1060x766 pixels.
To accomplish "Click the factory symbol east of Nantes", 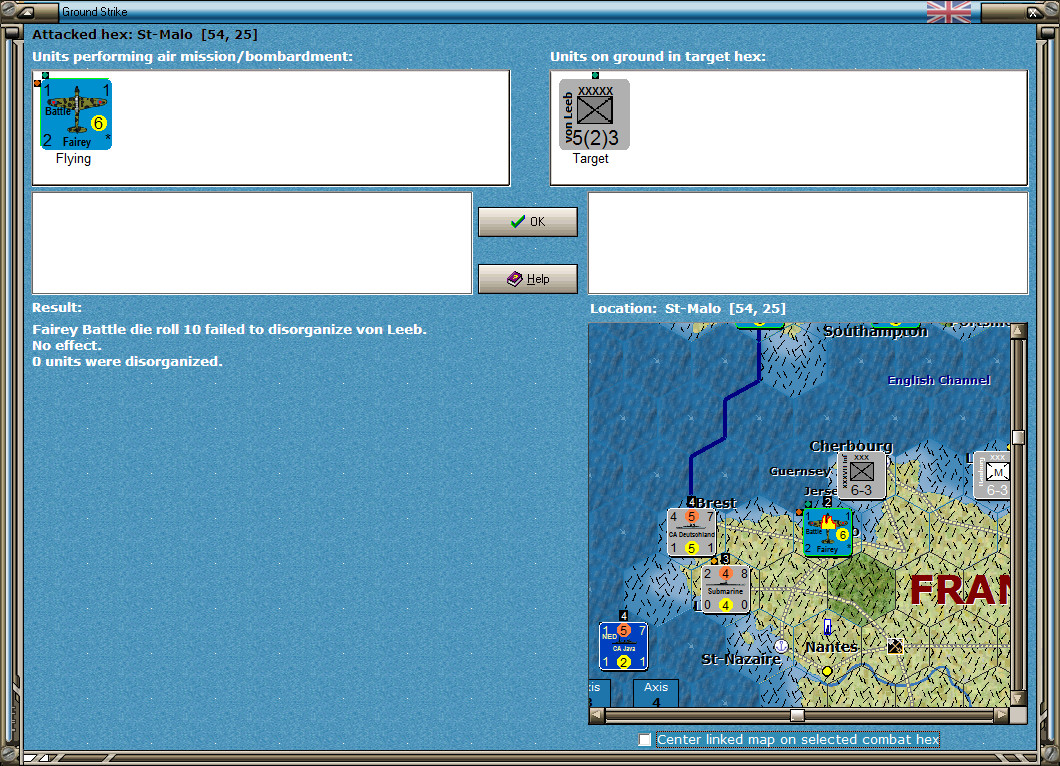I will pos(895,646).
